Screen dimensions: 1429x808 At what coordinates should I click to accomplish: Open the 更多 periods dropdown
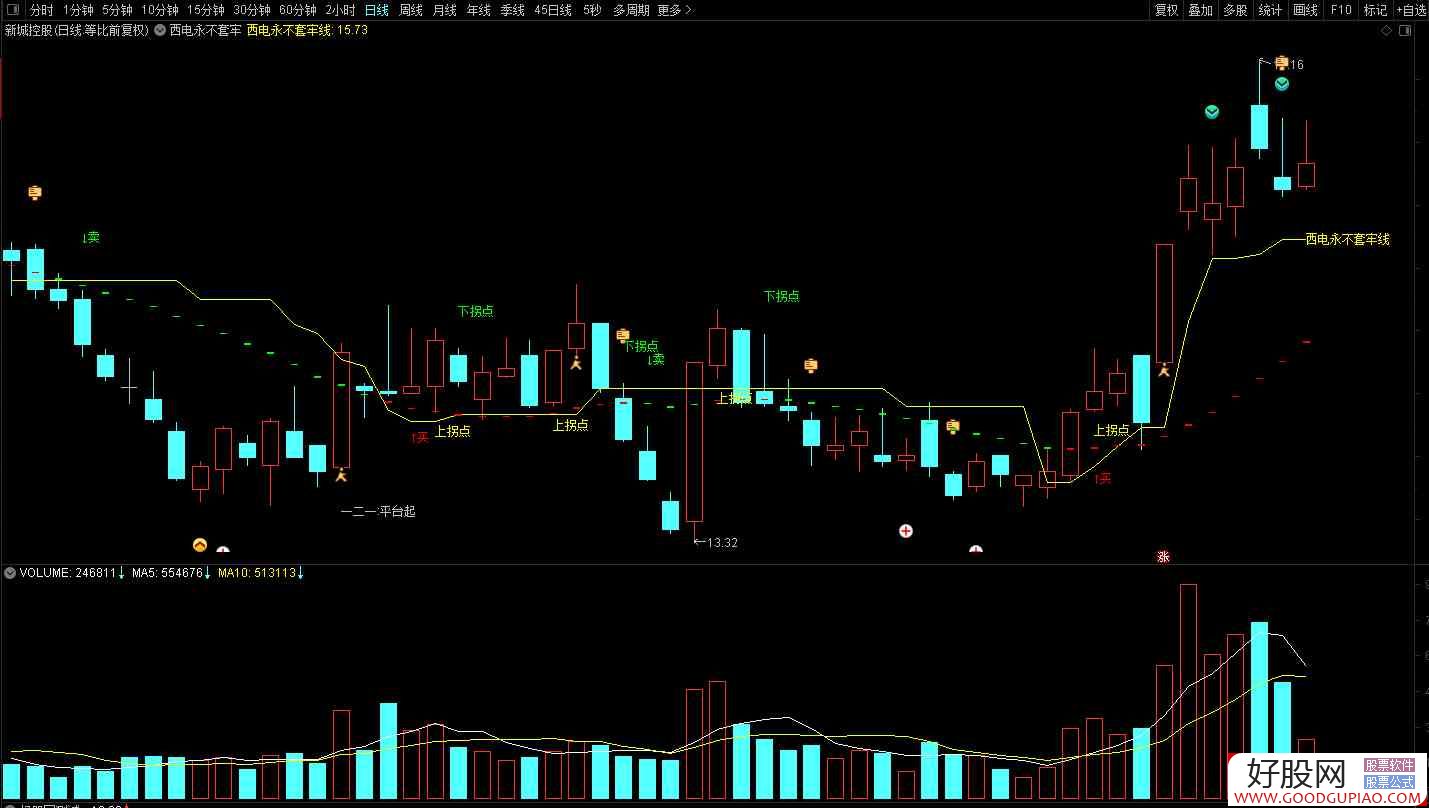pos(675,10)
